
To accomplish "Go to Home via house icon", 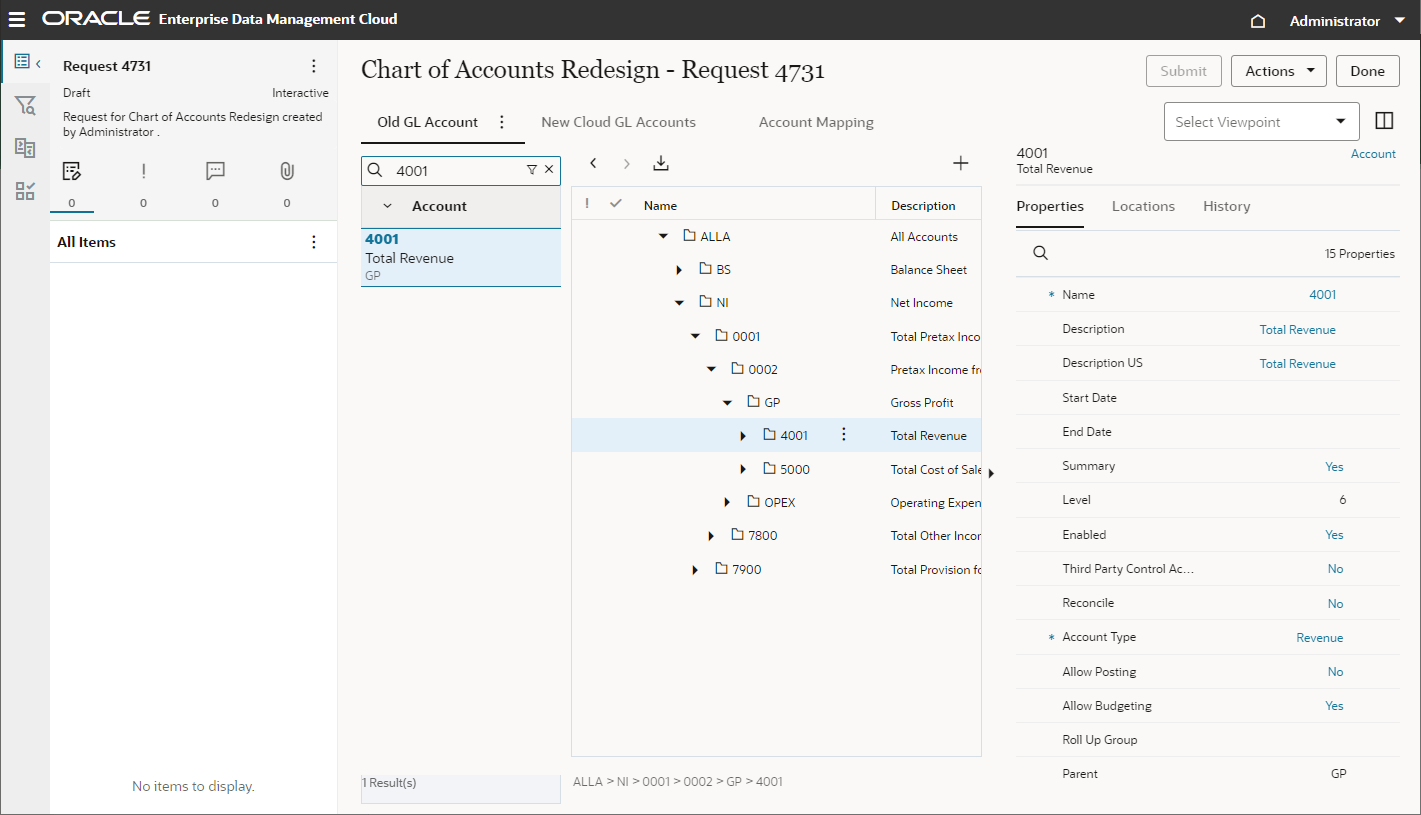I will tap(1258, 20).
